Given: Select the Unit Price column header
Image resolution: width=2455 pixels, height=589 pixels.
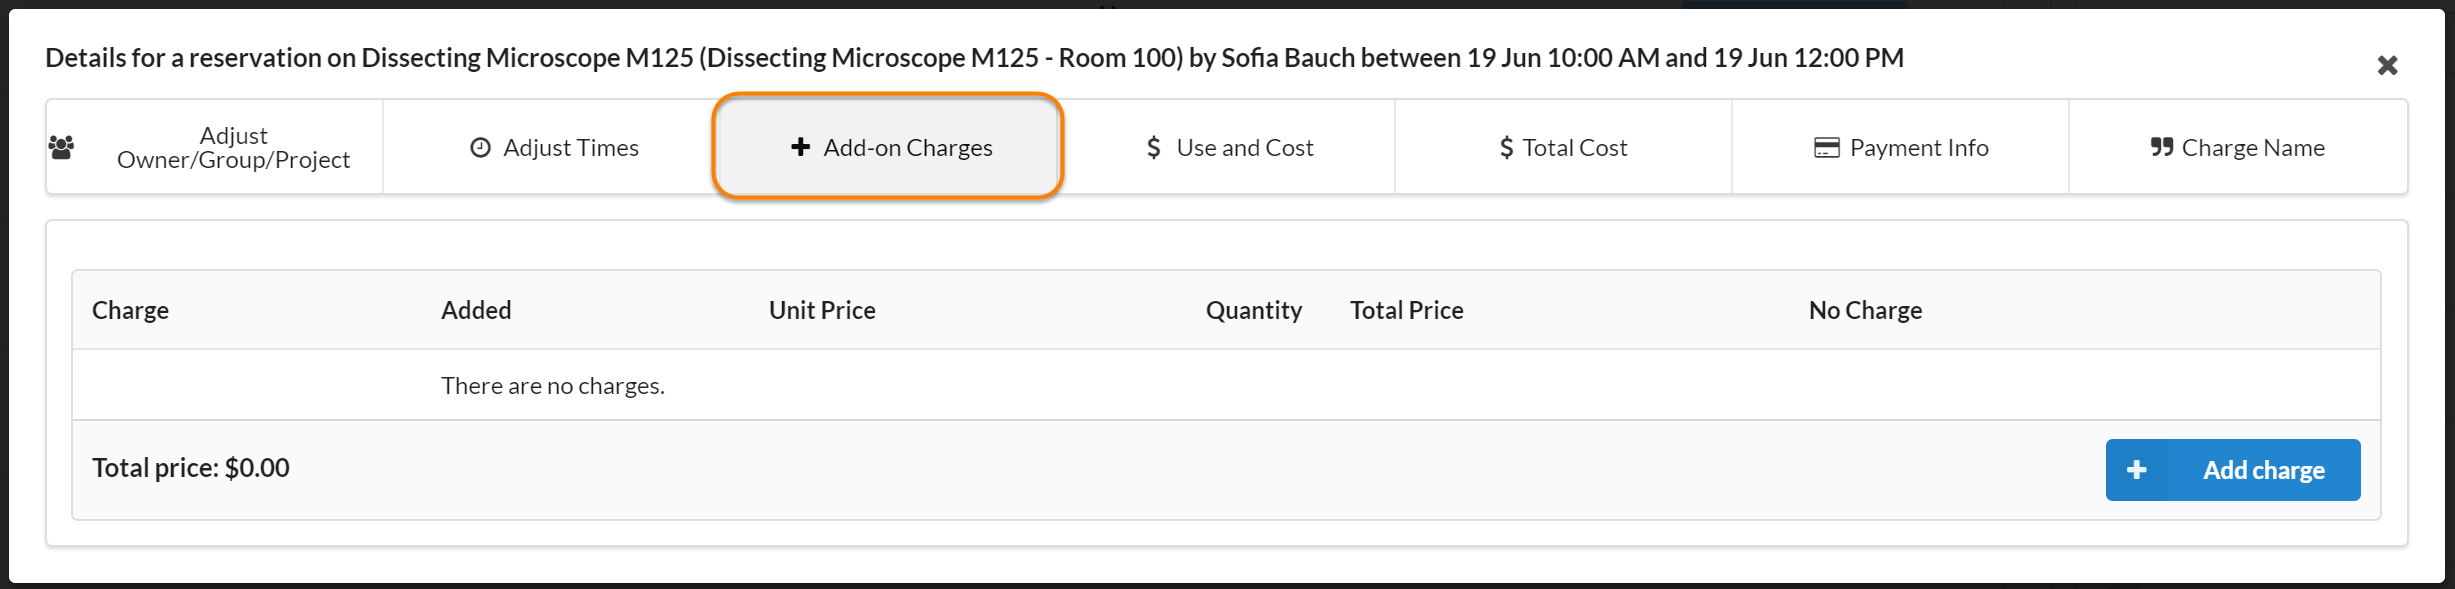Looking at the screenshot, I should pyautogui.click(x=822, y=310).
